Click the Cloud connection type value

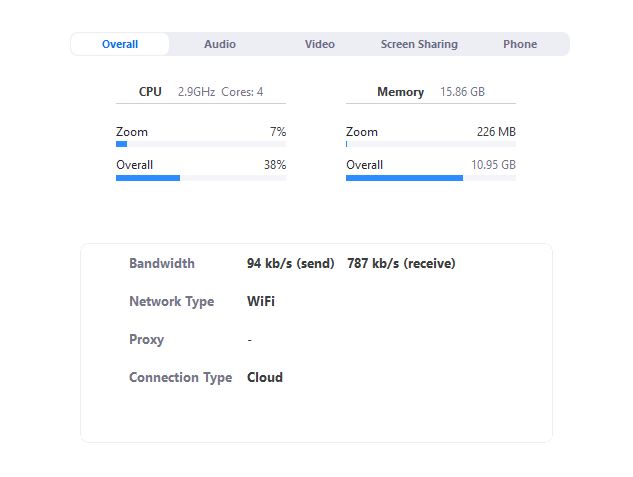(x=265, y=377)
